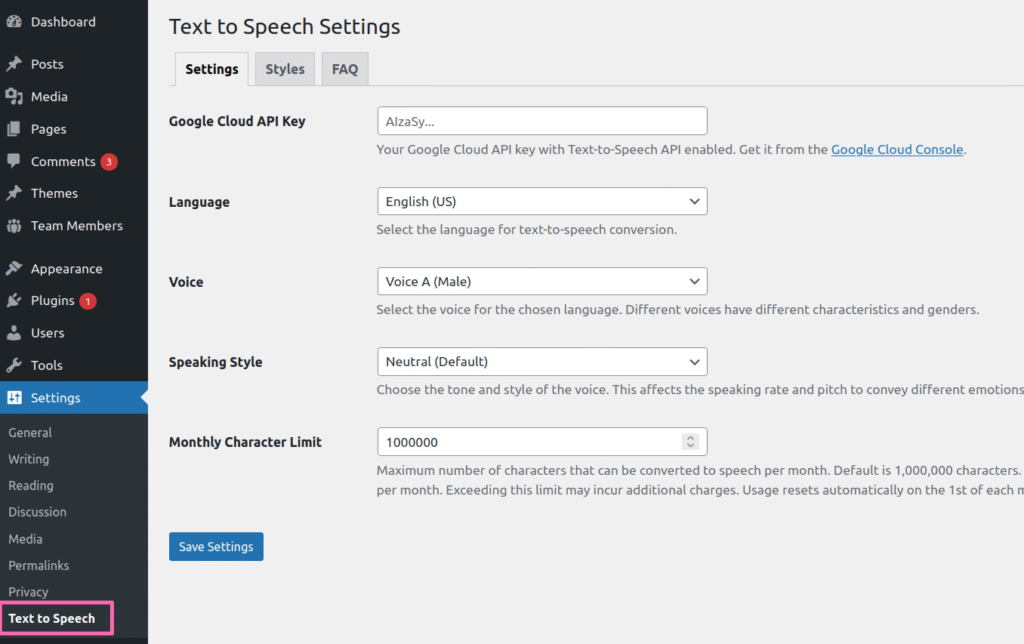Click the Settings sliders icon
Image resolution: width=1024 pixels, height=644 pixels.
pos(14,397)
